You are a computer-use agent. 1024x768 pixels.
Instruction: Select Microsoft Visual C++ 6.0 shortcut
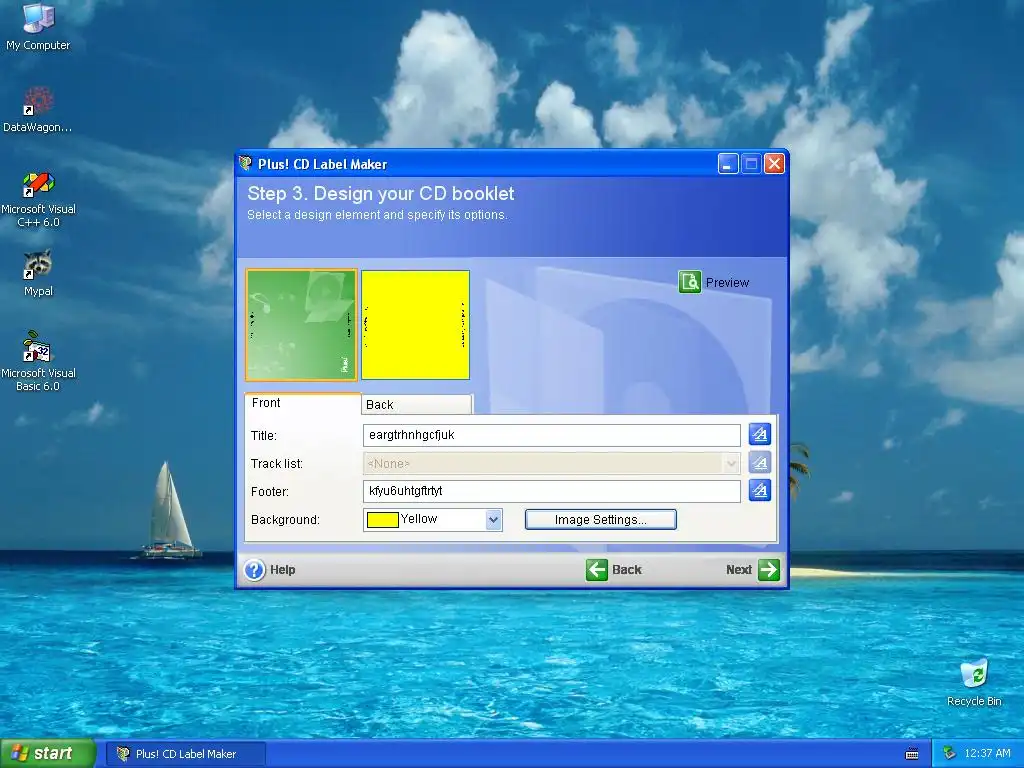(38, 199)
